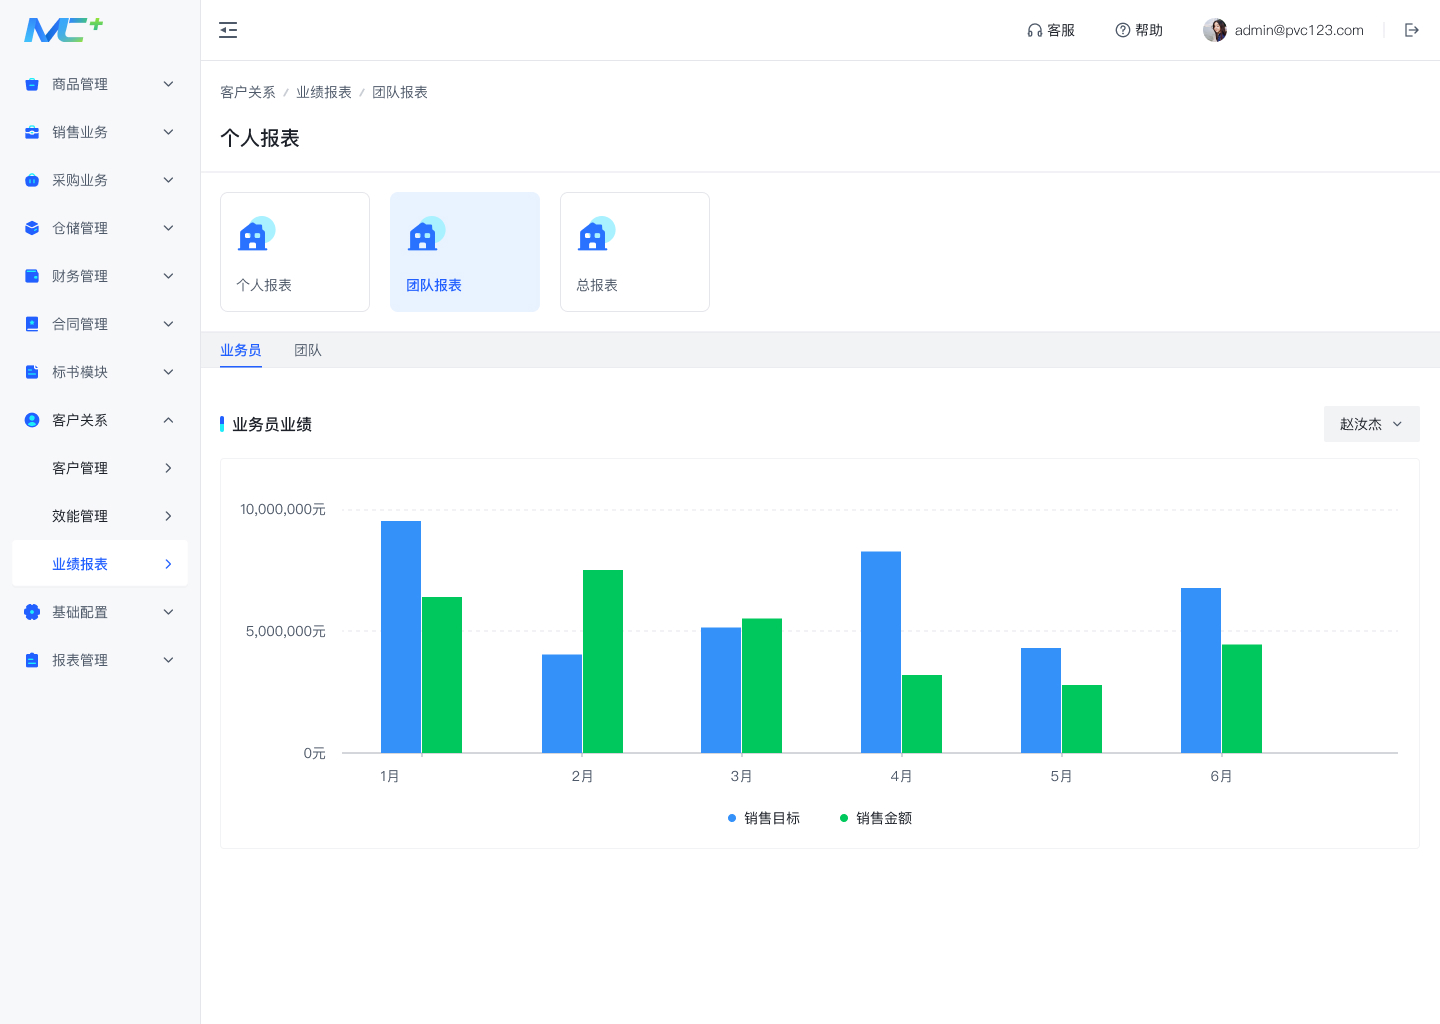Open the 团队报表 card

(x=465, y=252)
